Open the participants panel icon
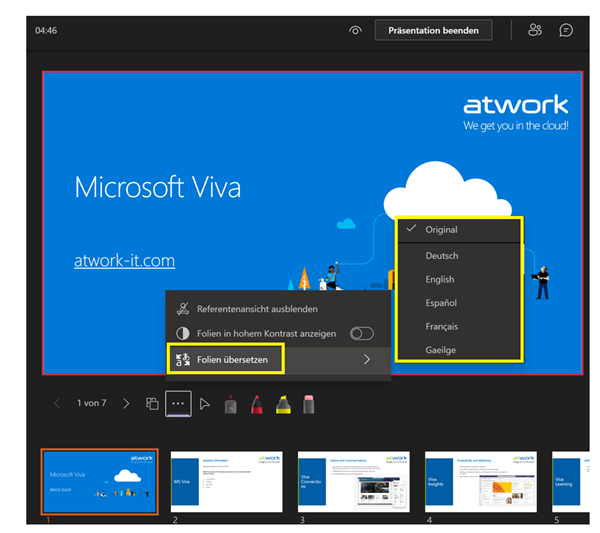The width and height of the screenshot is (600, 533). click(533, 30)
